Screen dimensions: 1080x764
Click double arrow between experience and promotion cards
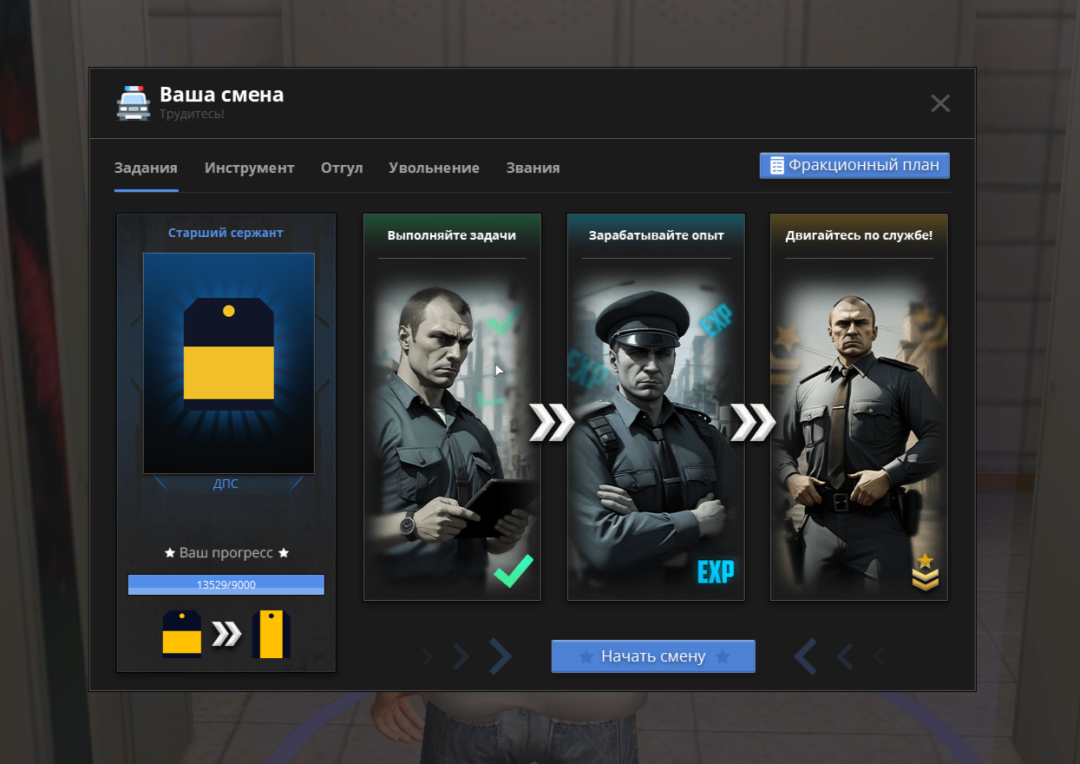coord(753,422)
